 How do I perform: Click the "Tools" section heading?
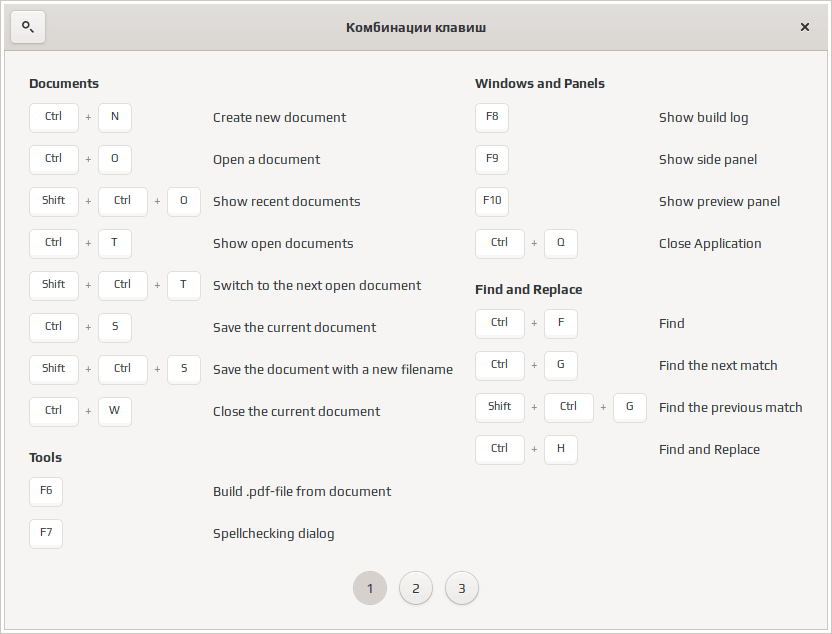point(46,457)
